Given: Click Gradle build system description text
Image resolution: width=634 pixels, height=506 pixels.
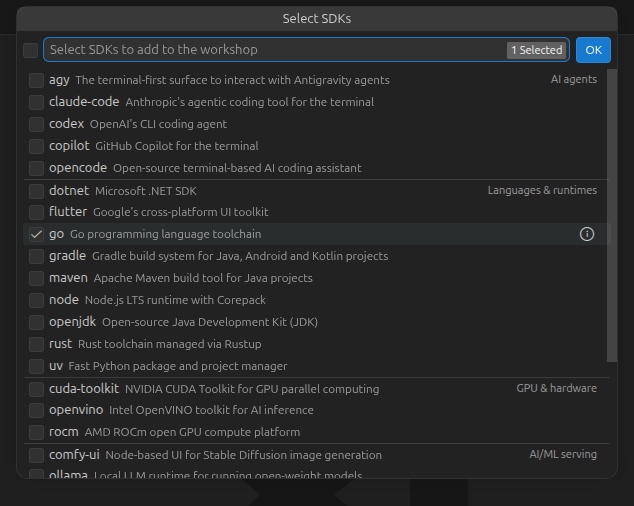Looking at the screenshot, I should [240, 256].
